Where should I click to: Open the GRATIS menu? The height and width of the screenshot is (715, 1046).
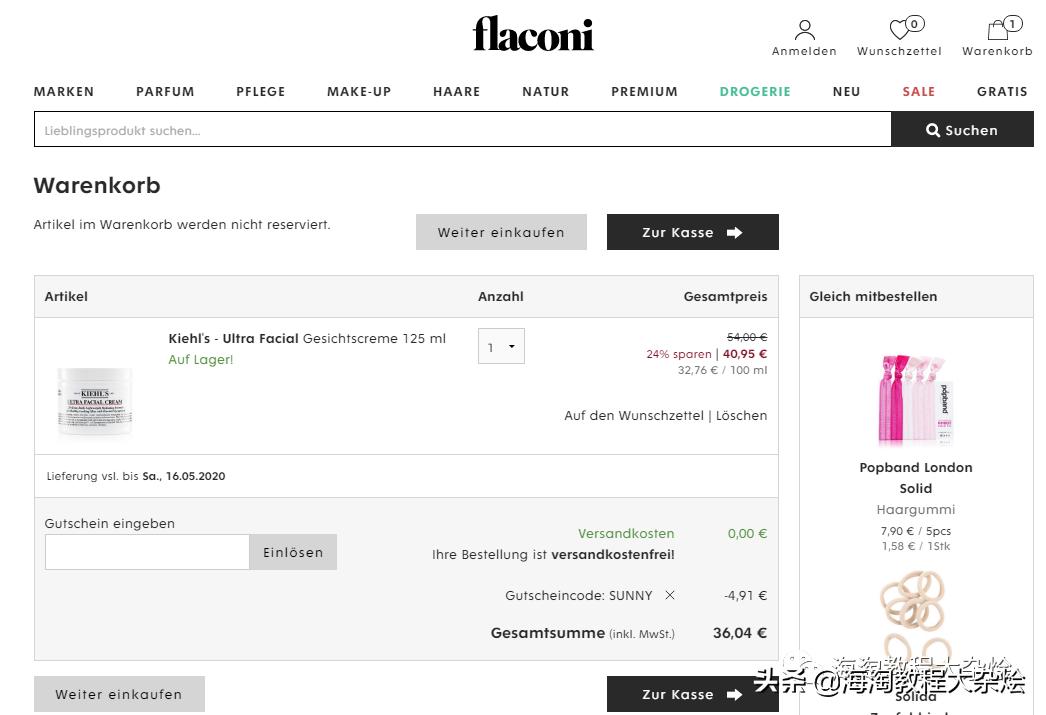(1002, 91)
